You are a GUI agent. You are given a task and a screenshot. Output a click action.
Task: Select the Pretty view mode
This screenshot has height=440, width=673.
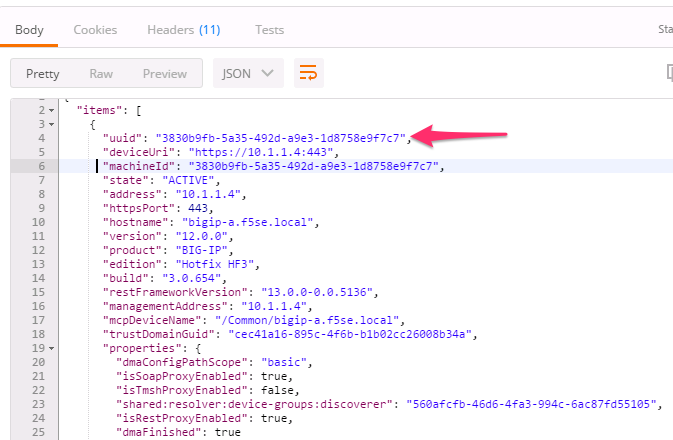42,73
